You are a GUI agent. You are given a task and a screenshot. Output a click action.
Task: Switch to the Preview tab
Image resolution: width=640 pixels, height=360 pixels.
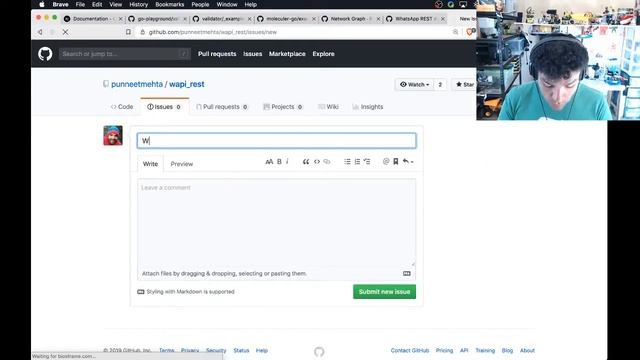tap(182, 164)
